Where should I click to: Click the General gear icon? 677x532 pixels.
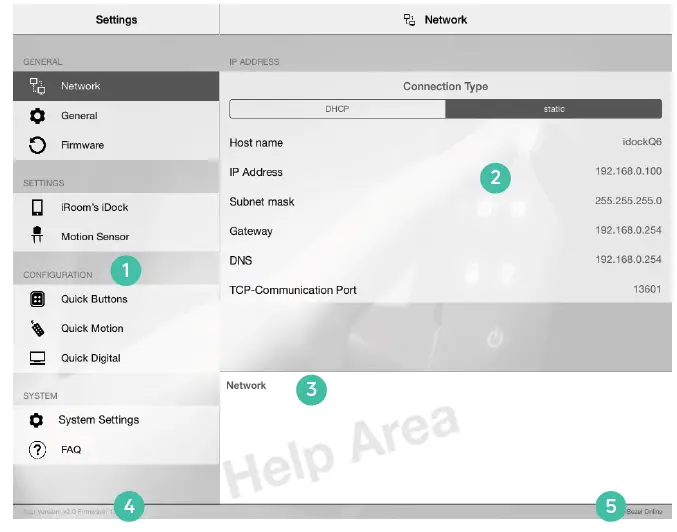coord(37,116)
